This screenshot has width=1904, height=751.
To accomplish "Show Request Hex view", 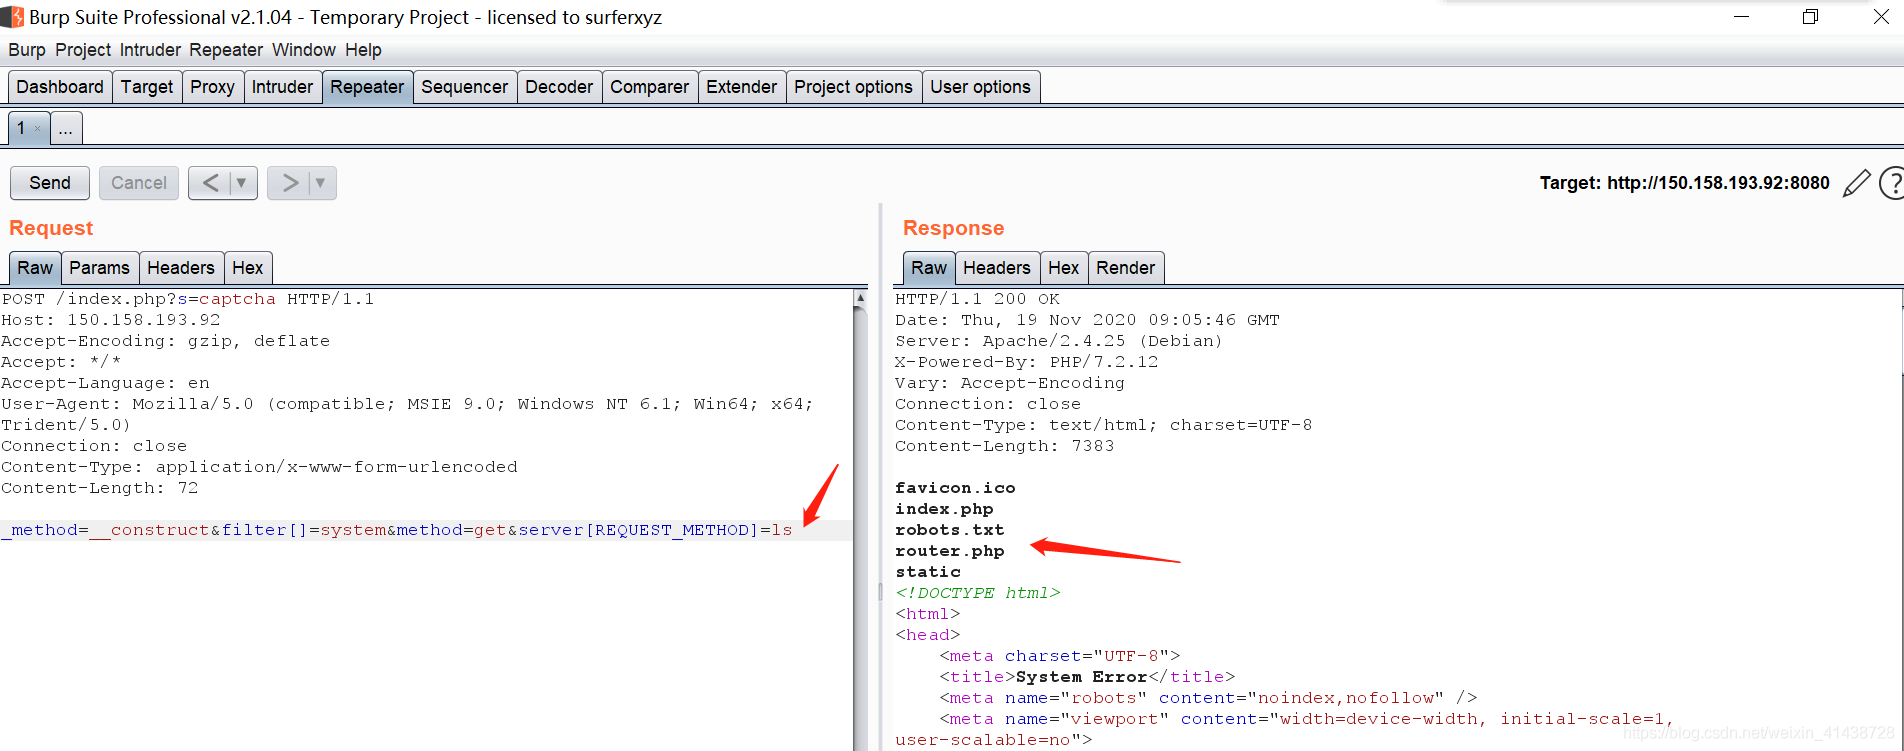I will click(x=248, y=268).
